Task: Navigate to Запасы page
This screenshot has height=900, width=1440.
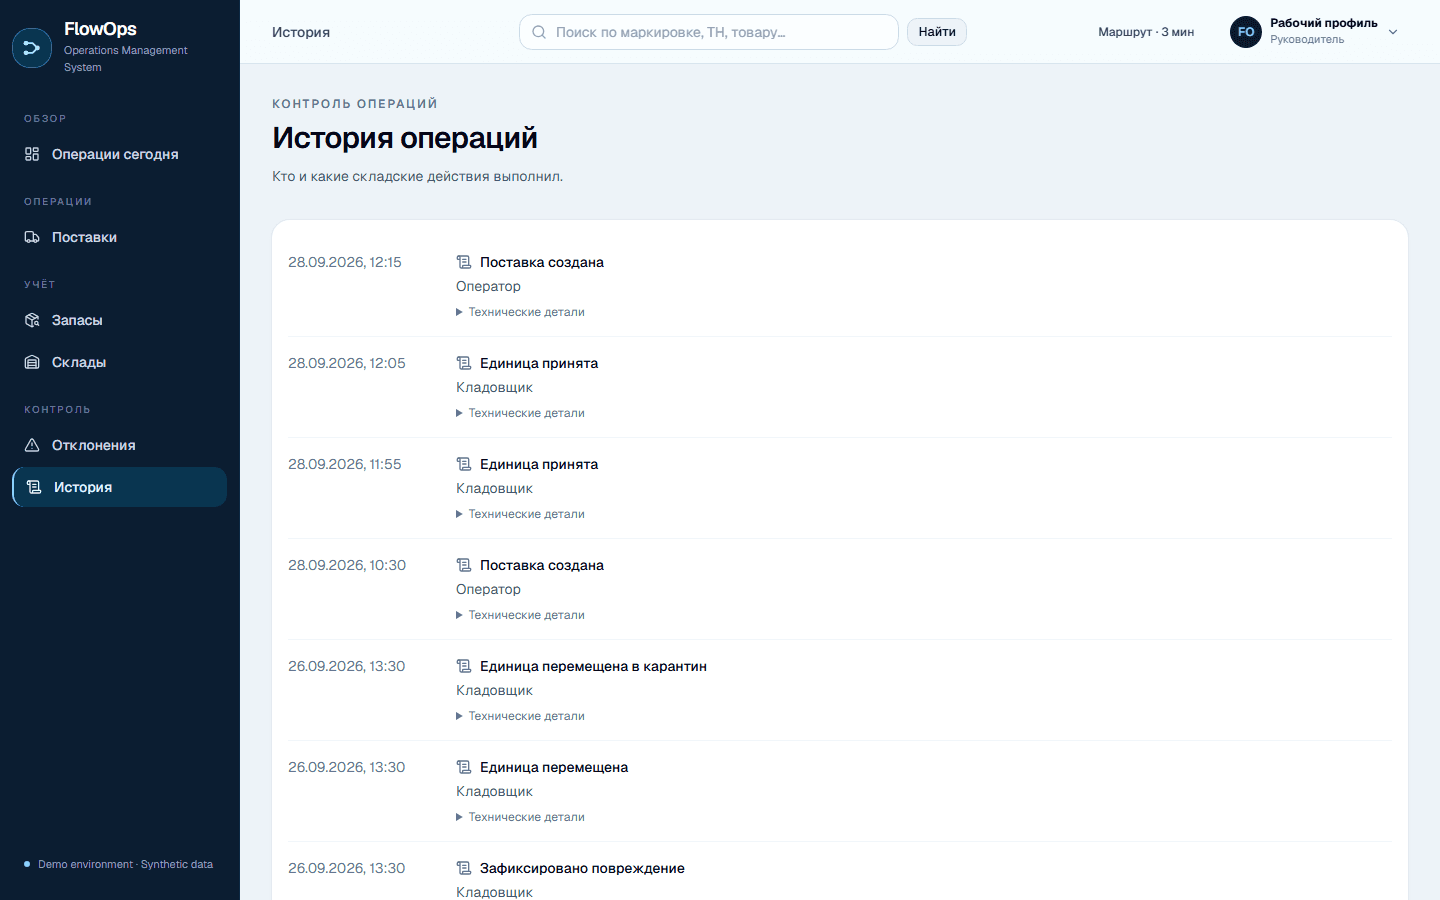Action: [x=120, y=320]
